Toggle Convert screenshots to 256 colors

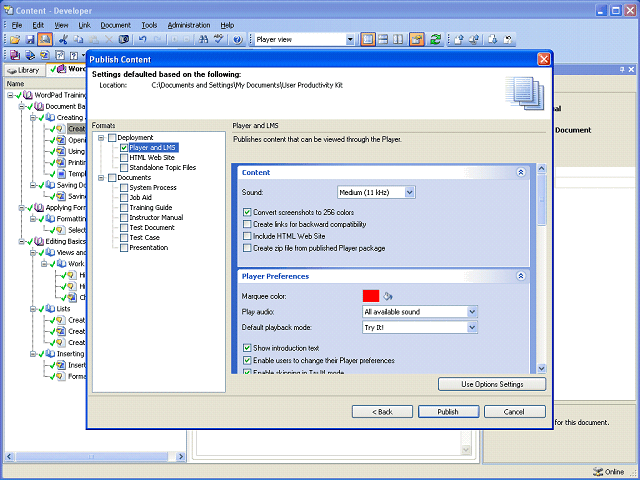pos(247,212)
